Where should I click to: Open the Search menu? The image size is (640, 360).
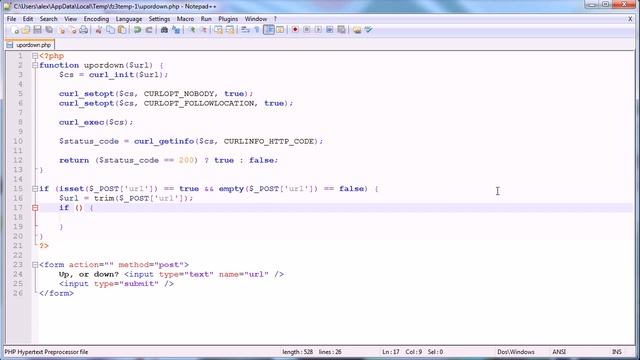[49, 19]
